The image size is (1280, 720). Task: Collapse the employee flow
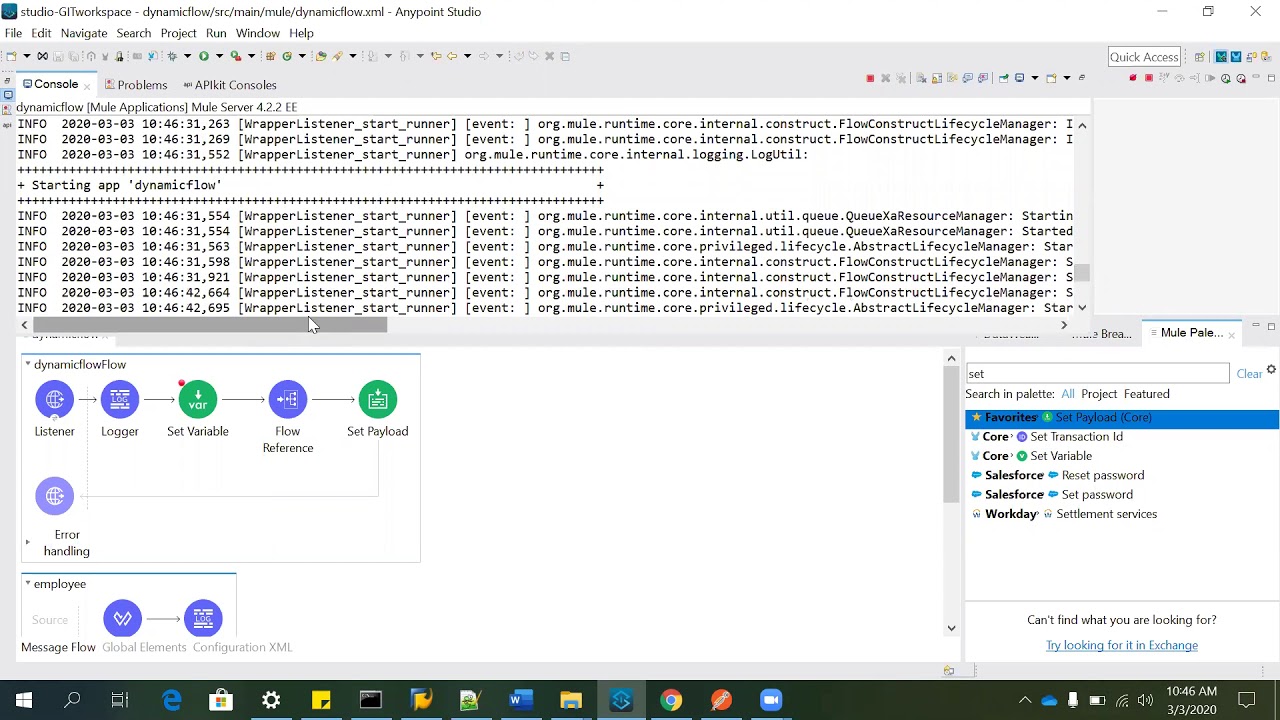pyautogui.click(x=28, y=584)
